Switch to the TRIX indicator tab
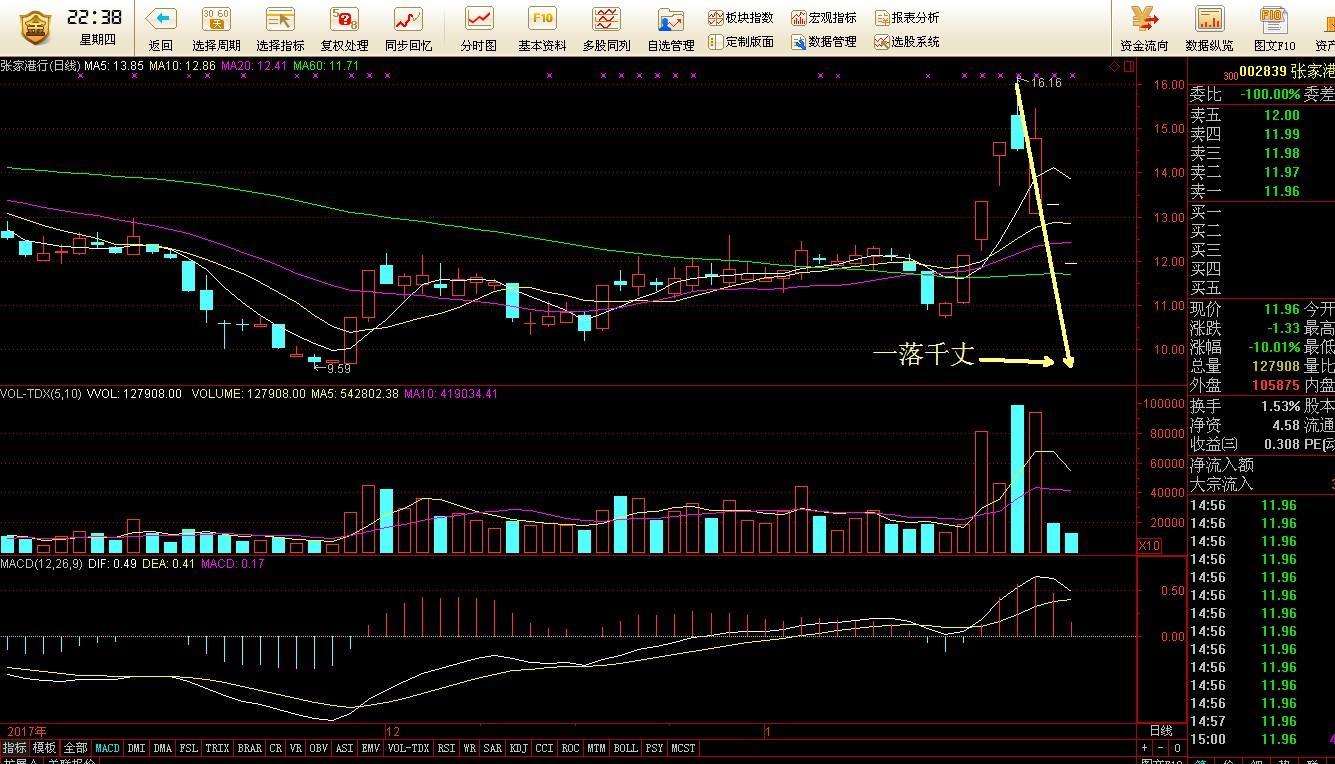The height and width of the screenshot is (764, 1335). coord(218,748)
